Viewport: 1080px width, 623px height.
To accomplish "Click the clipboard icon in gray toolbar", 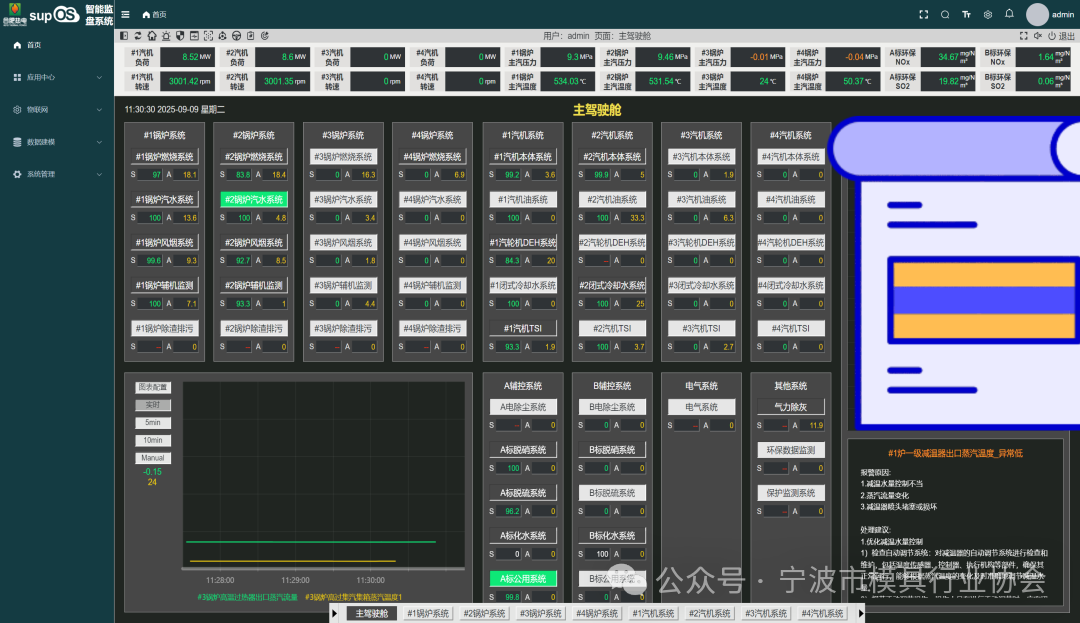I will click(x=251, y=36).
